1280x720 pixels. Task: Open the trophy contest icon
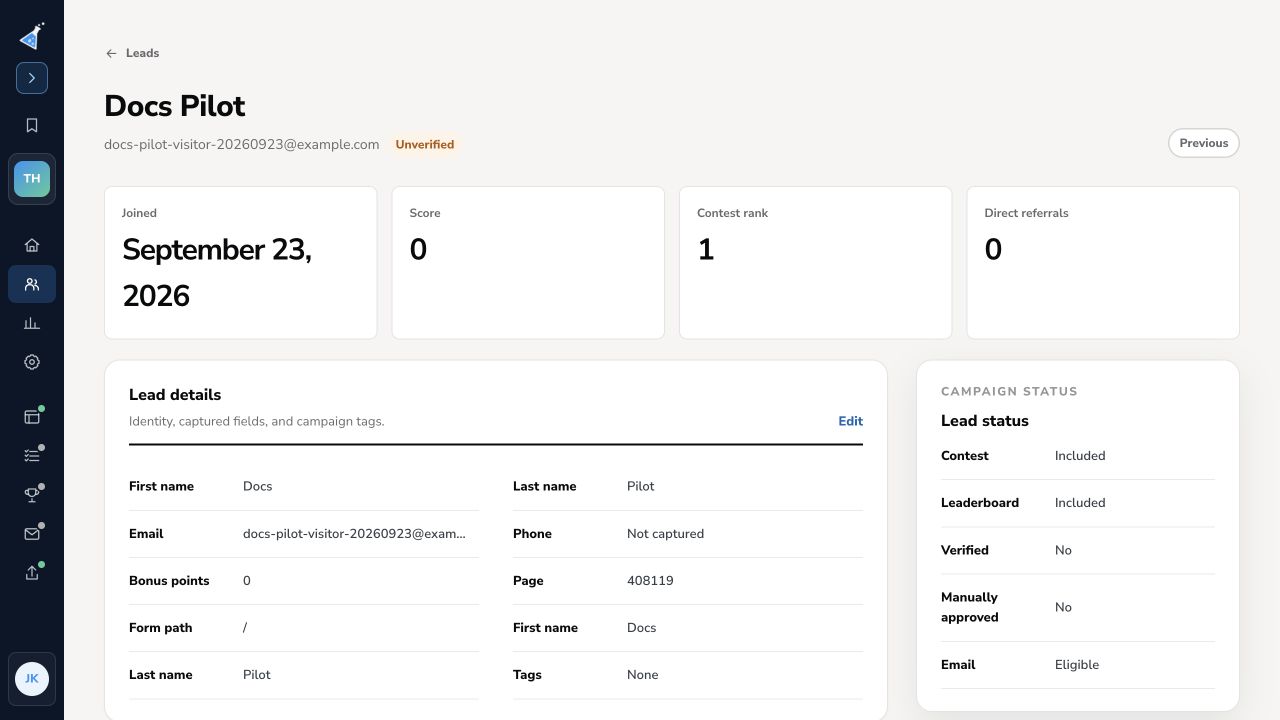(x=32, y=495)
